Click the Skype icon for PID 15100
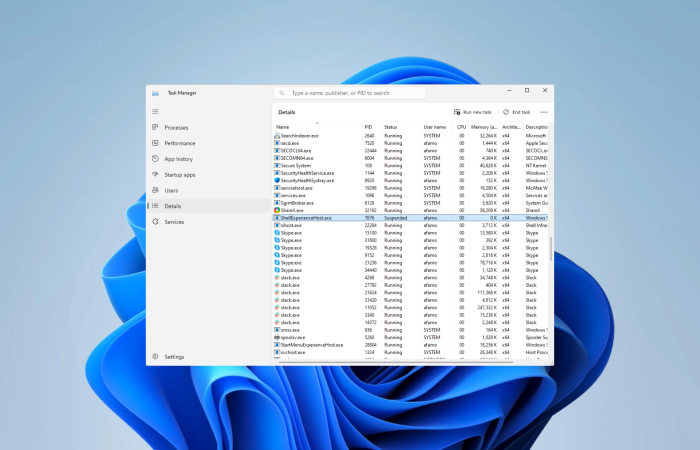 [x=277, y=233]
